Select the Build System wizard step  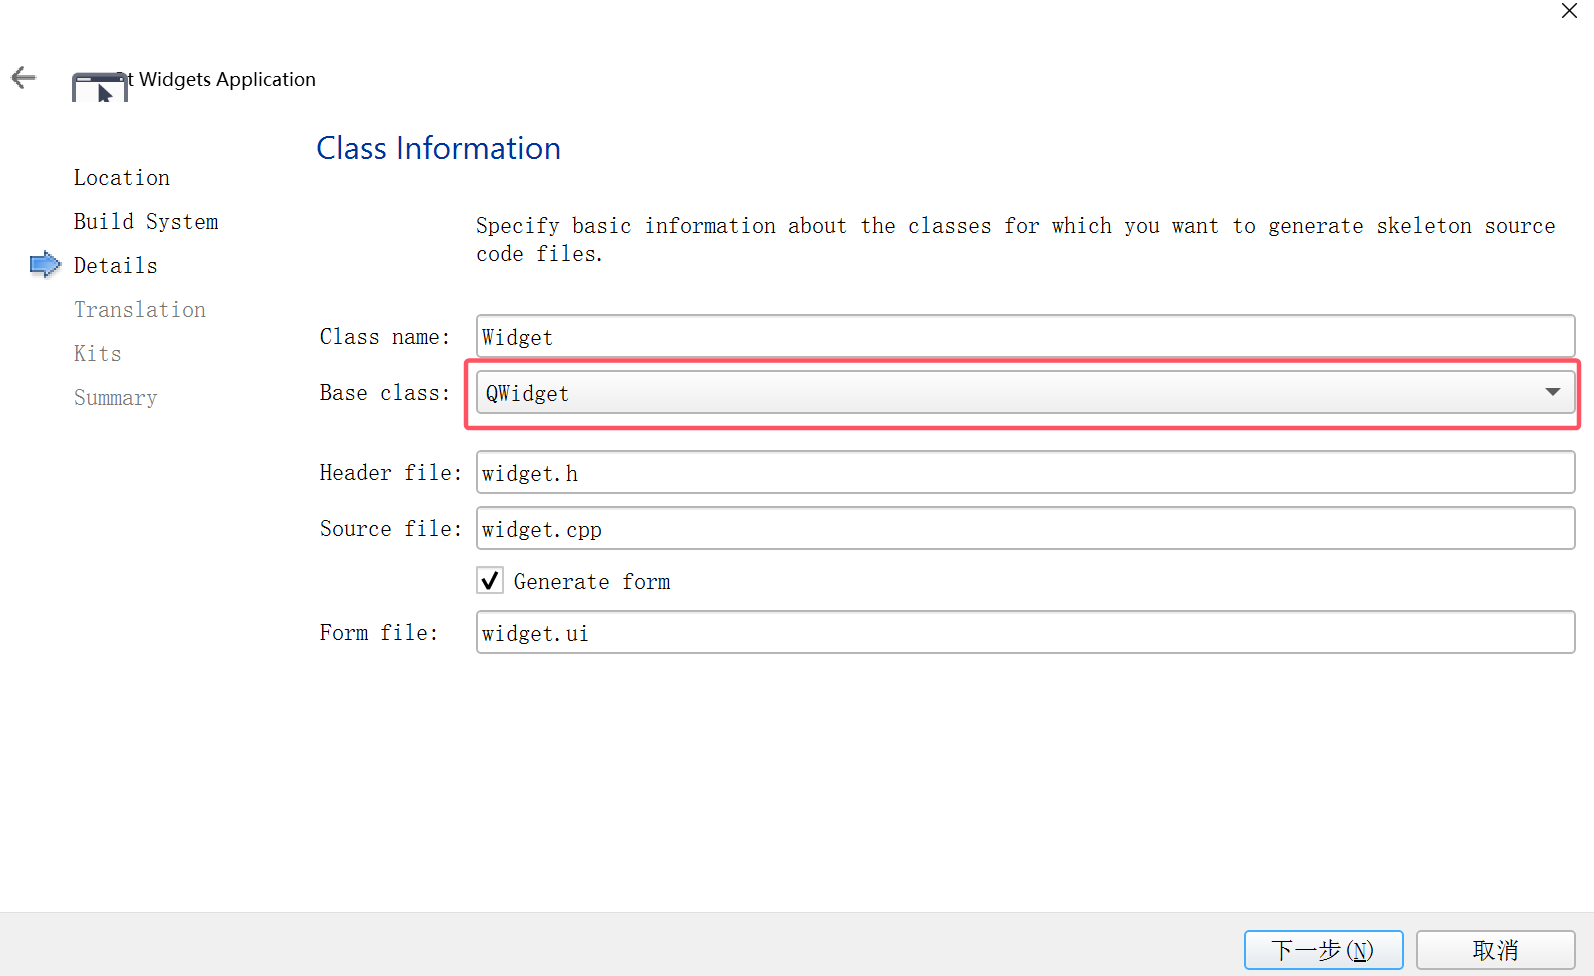coord(146,222)
